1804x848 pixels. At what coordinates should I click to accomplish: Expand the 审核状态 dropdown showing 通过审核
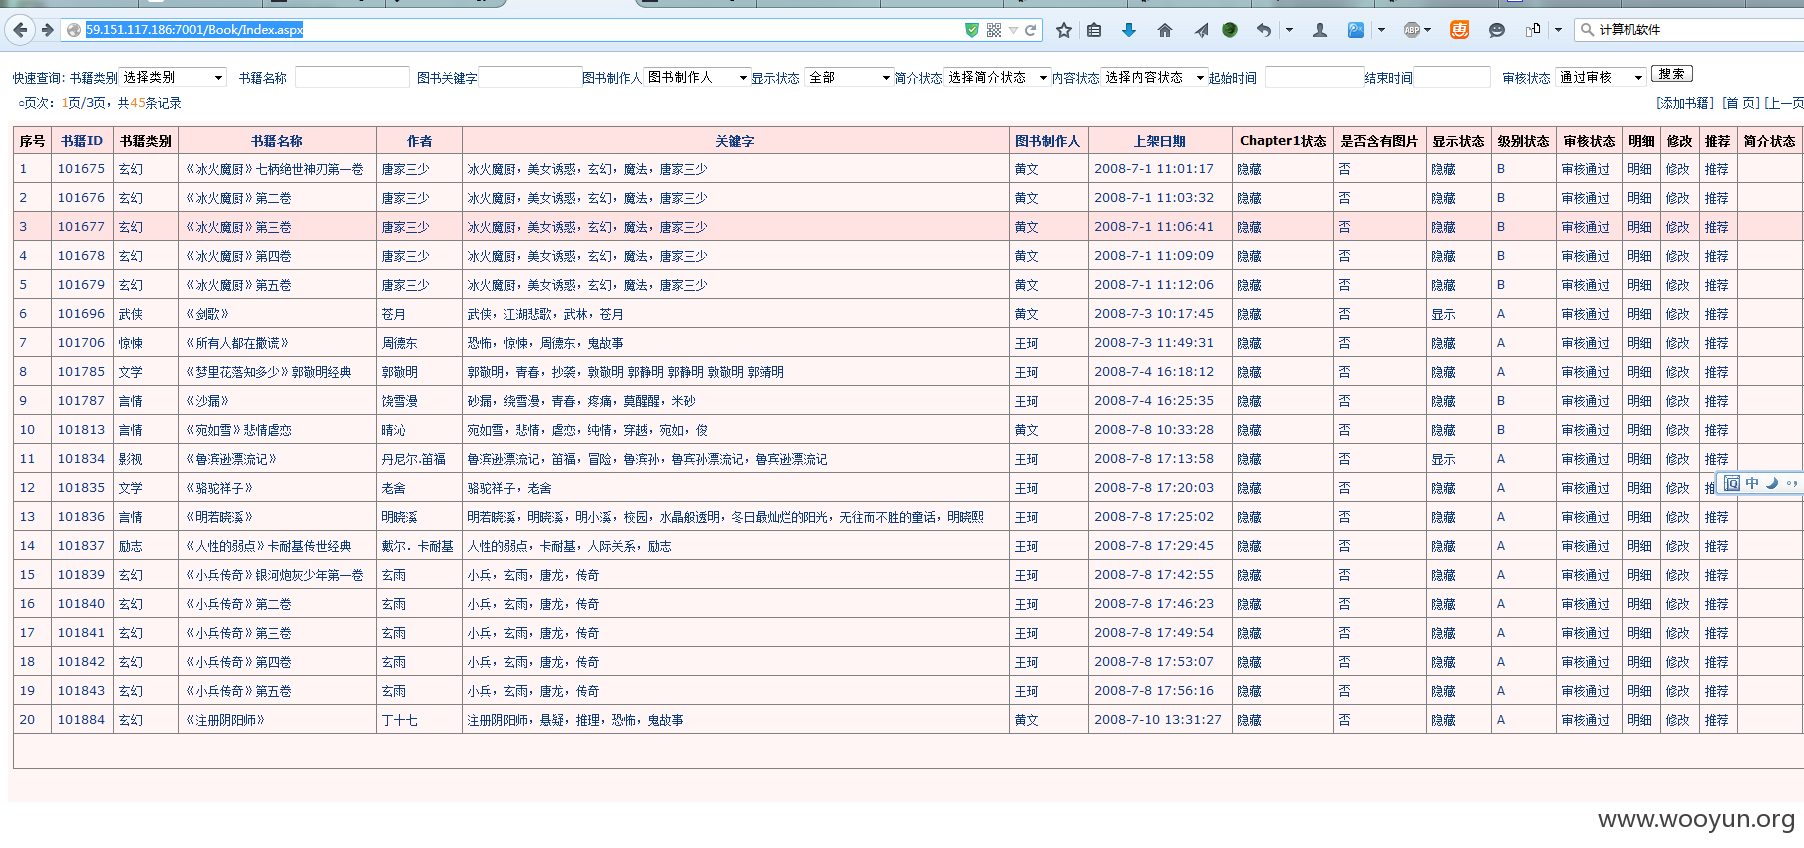(x=1600, y=77)
